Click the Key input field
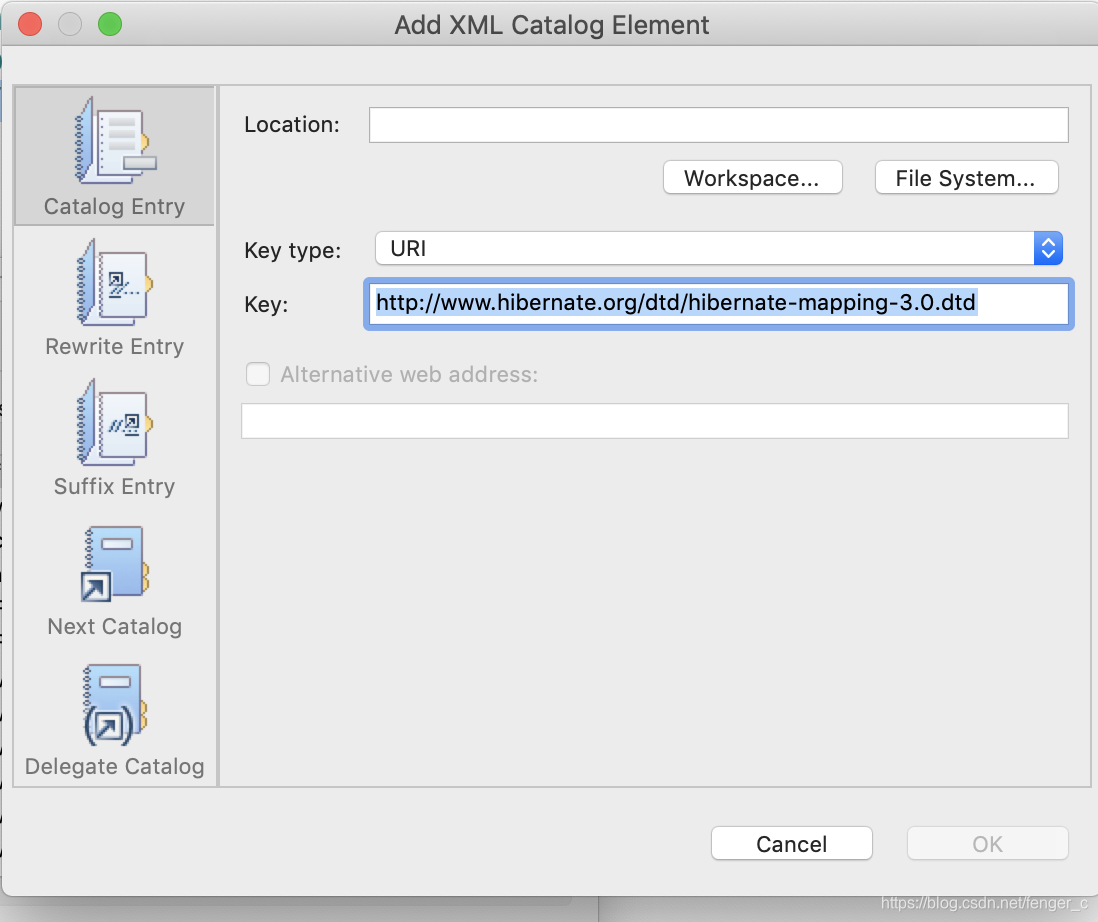Image resolution: width=1098 pixels, height=922 pixels. pyautogui.click(x=718, y=304)
